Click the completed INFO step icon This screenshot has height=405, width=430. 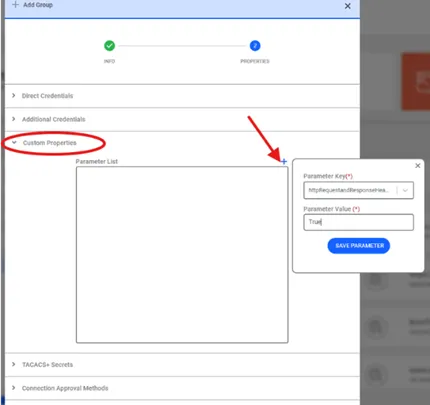tap(109, 46)
